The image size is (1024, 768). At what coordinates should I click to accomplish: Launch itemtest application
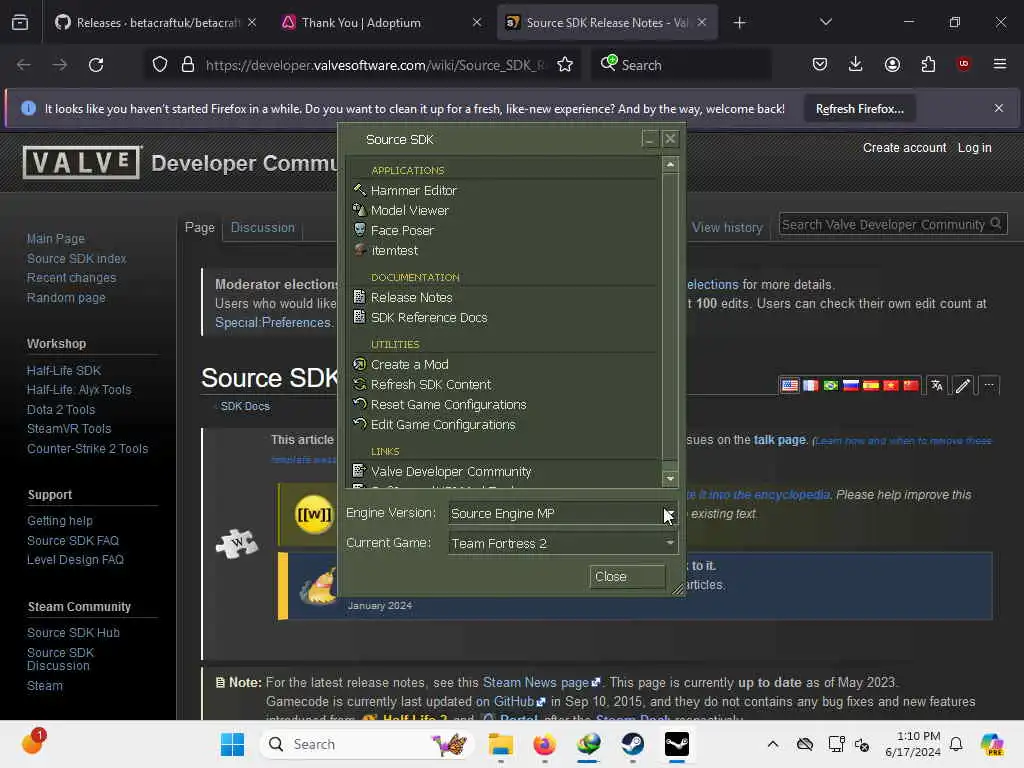394,251
